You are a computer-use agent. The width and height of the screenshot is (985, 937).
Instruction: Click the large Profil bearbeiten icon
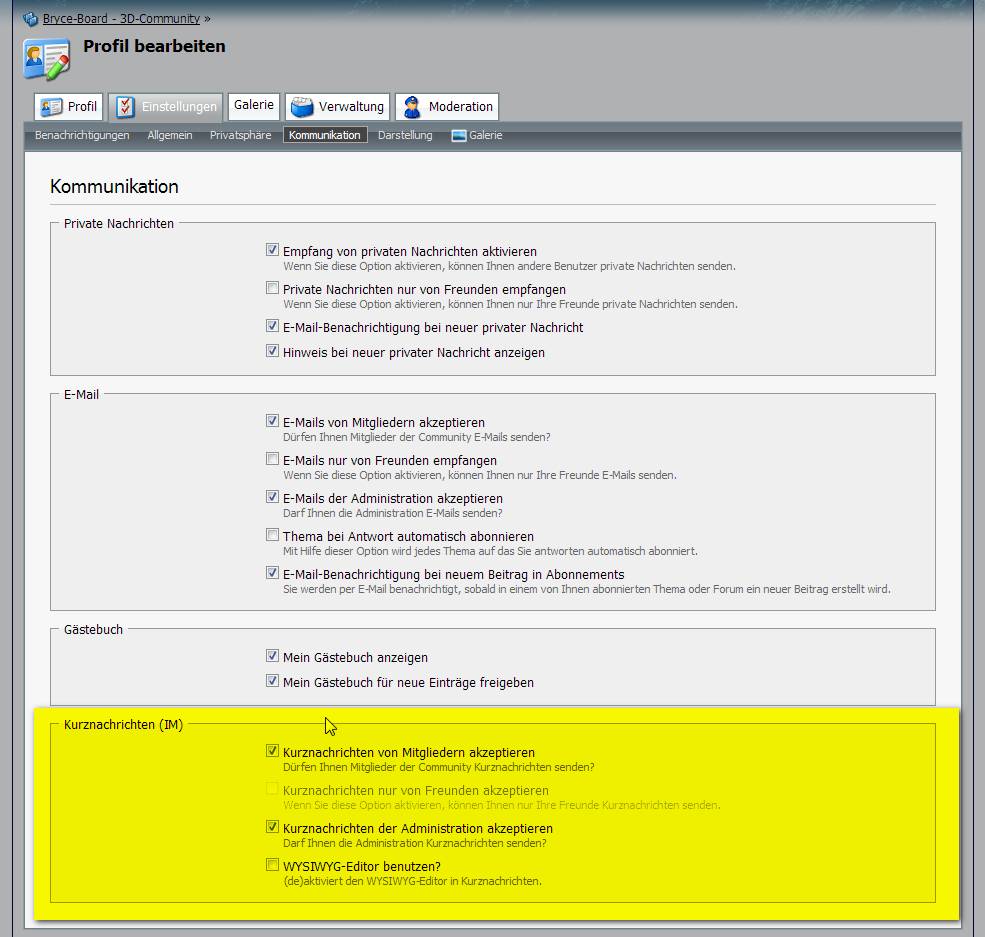click(x=46, y=59)
